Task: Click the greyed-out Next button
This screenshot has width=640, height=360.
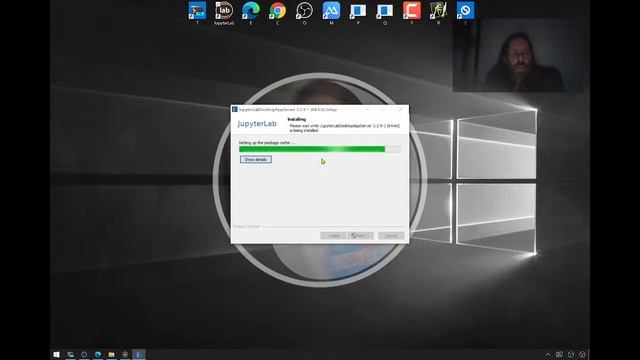Action: tap(360, 236)
